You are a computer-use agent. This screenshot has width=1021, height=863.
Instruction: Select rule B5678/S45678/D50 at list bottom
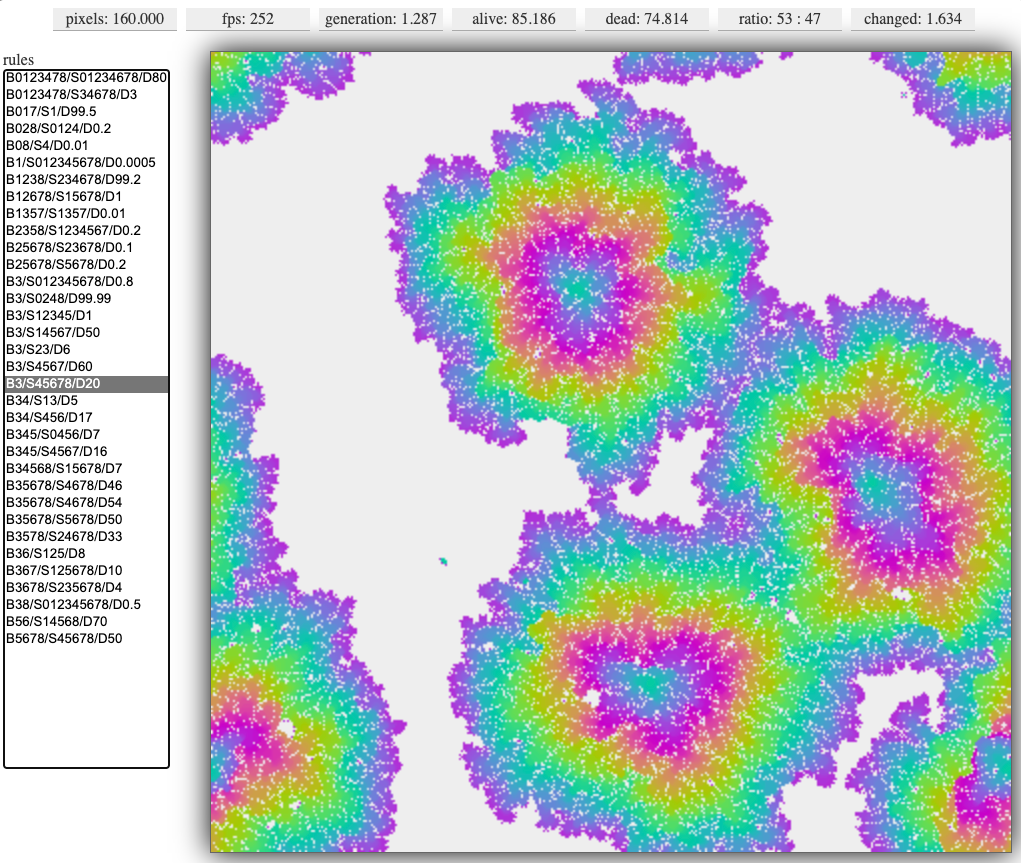(86, 638)
